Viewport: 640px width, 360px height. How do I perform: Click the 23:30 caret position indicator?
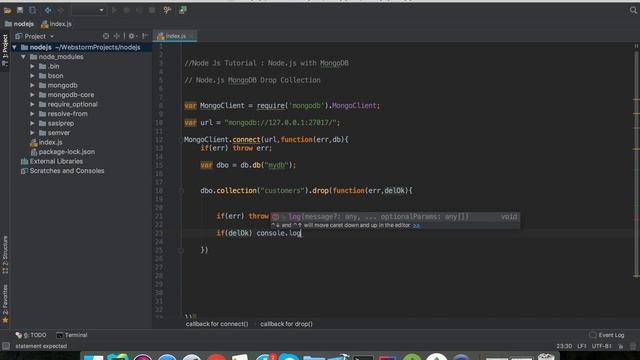[x=564, y=346]
